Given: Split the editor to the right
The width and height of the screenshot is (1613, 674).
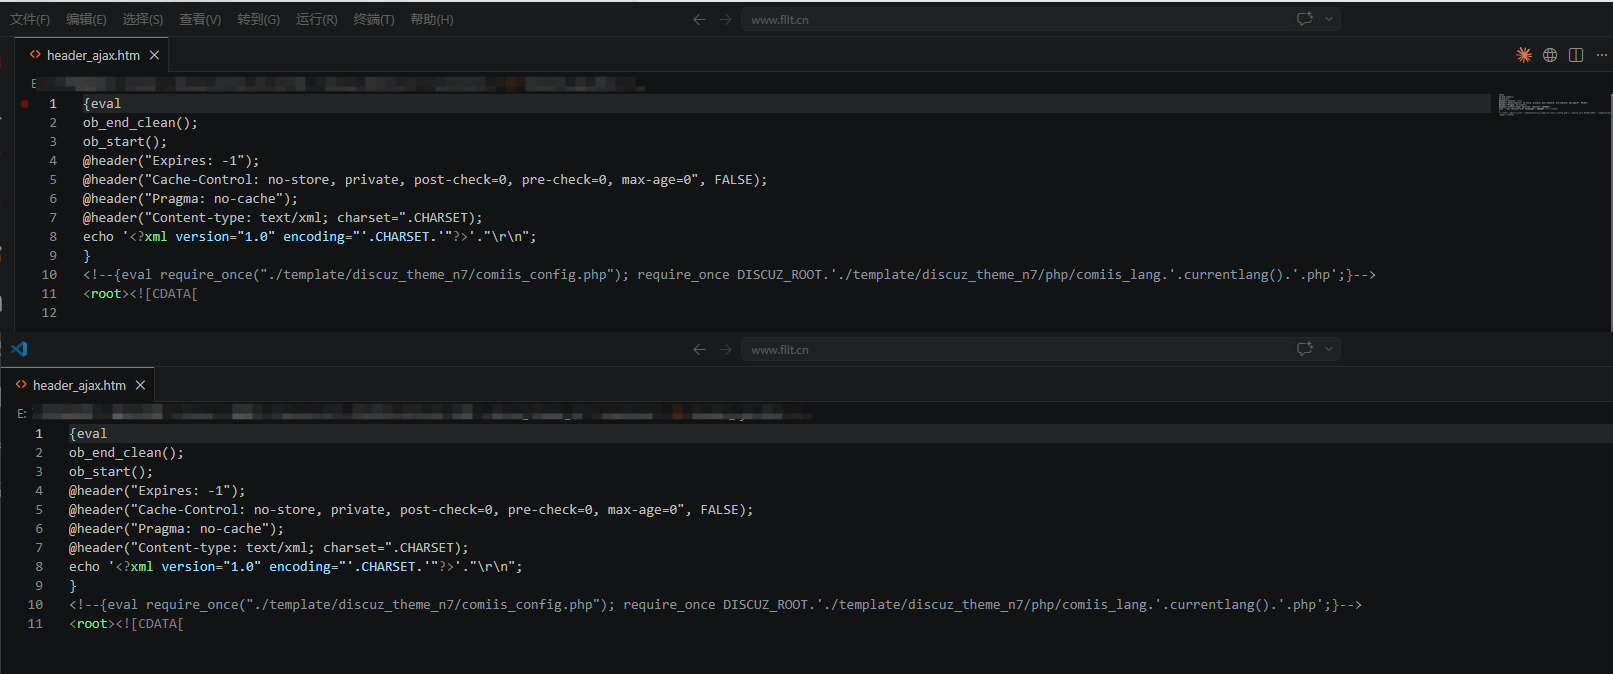Looking at the screenshot, I should pyautogui.click(x=1576, y=55).
